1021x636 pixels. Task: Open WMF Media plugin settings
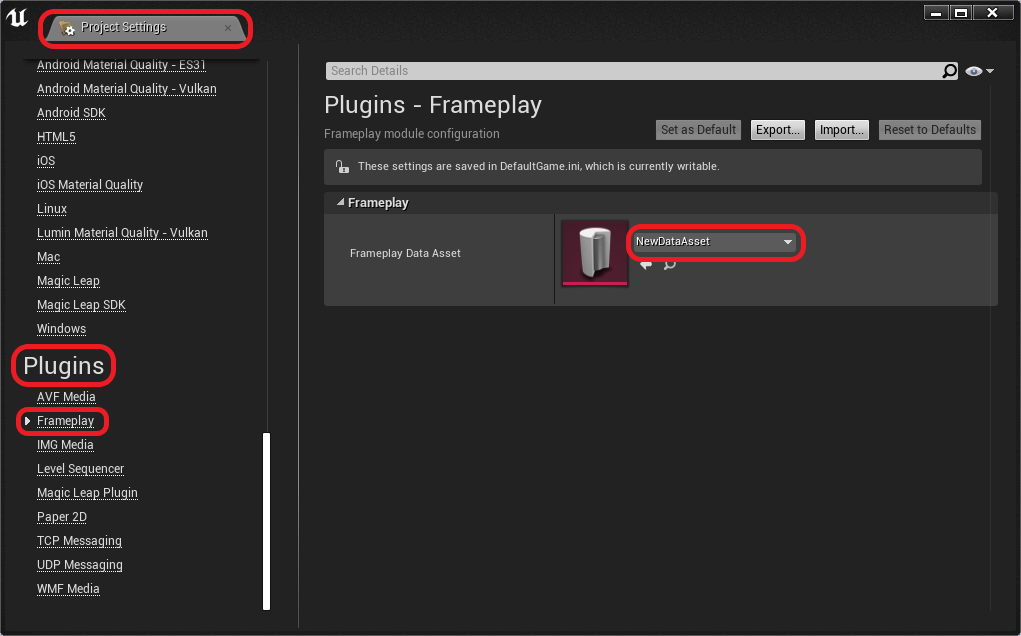pyautogui.click(x=68, y=589)
